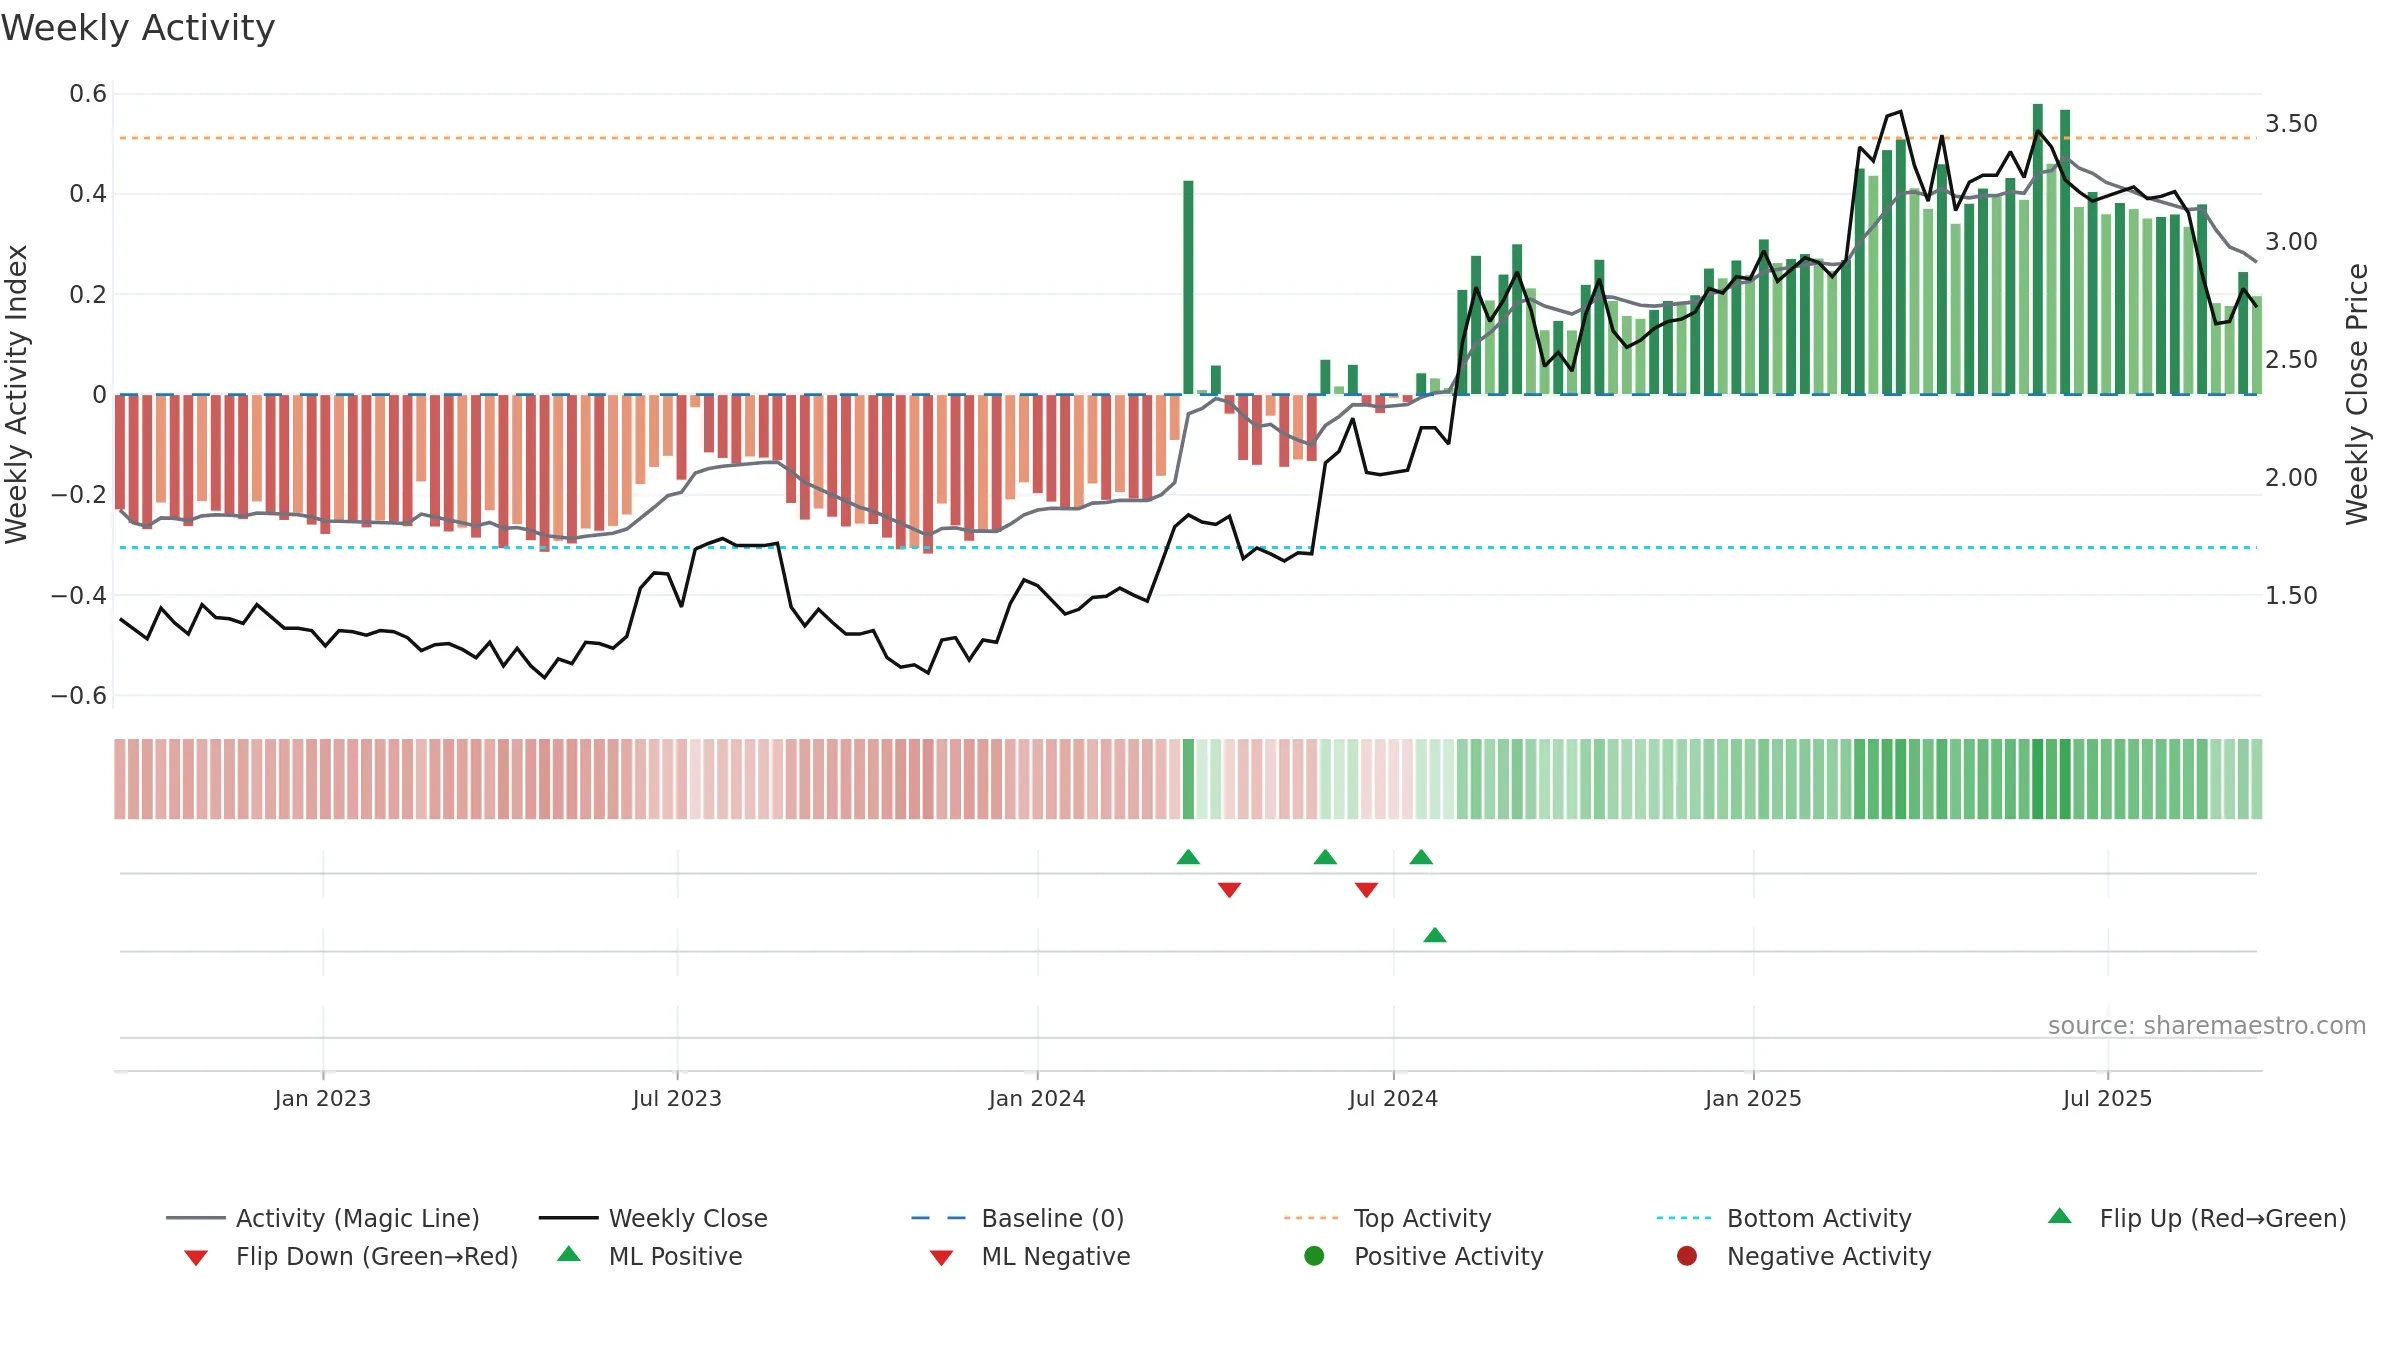Click the Jan 2024 x-axis label
The width and height of the screenshot is (2400, 1350).
1037,1098
